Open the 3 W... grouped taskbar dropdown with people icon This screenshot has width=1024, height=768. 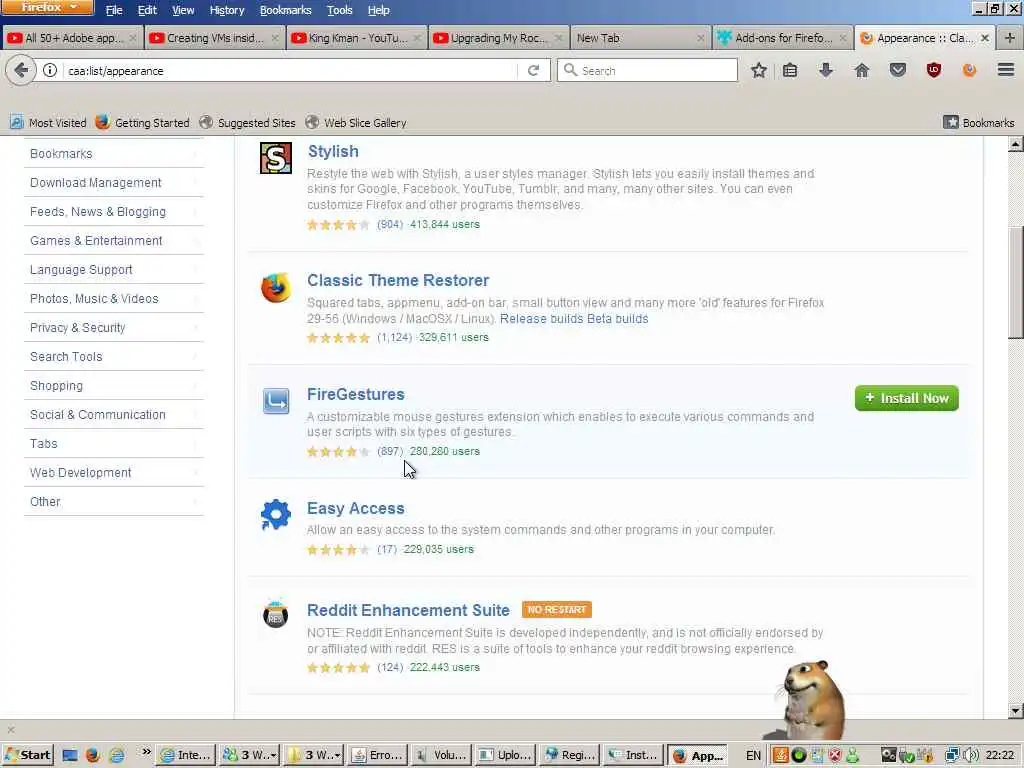click(x=249, y=756)
